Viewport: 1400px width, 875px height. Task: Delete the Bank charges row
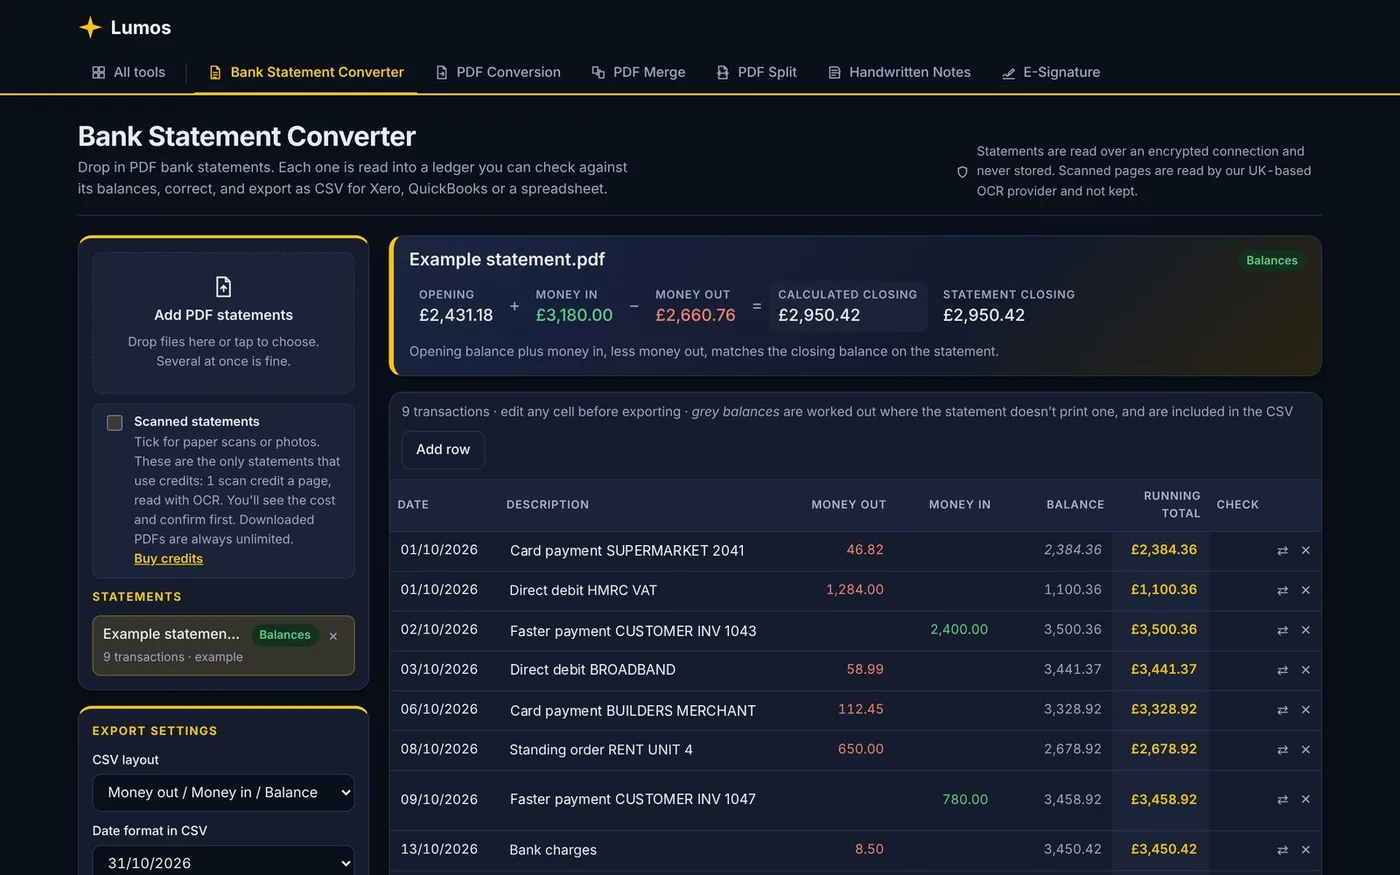(x=1306, y=849)
